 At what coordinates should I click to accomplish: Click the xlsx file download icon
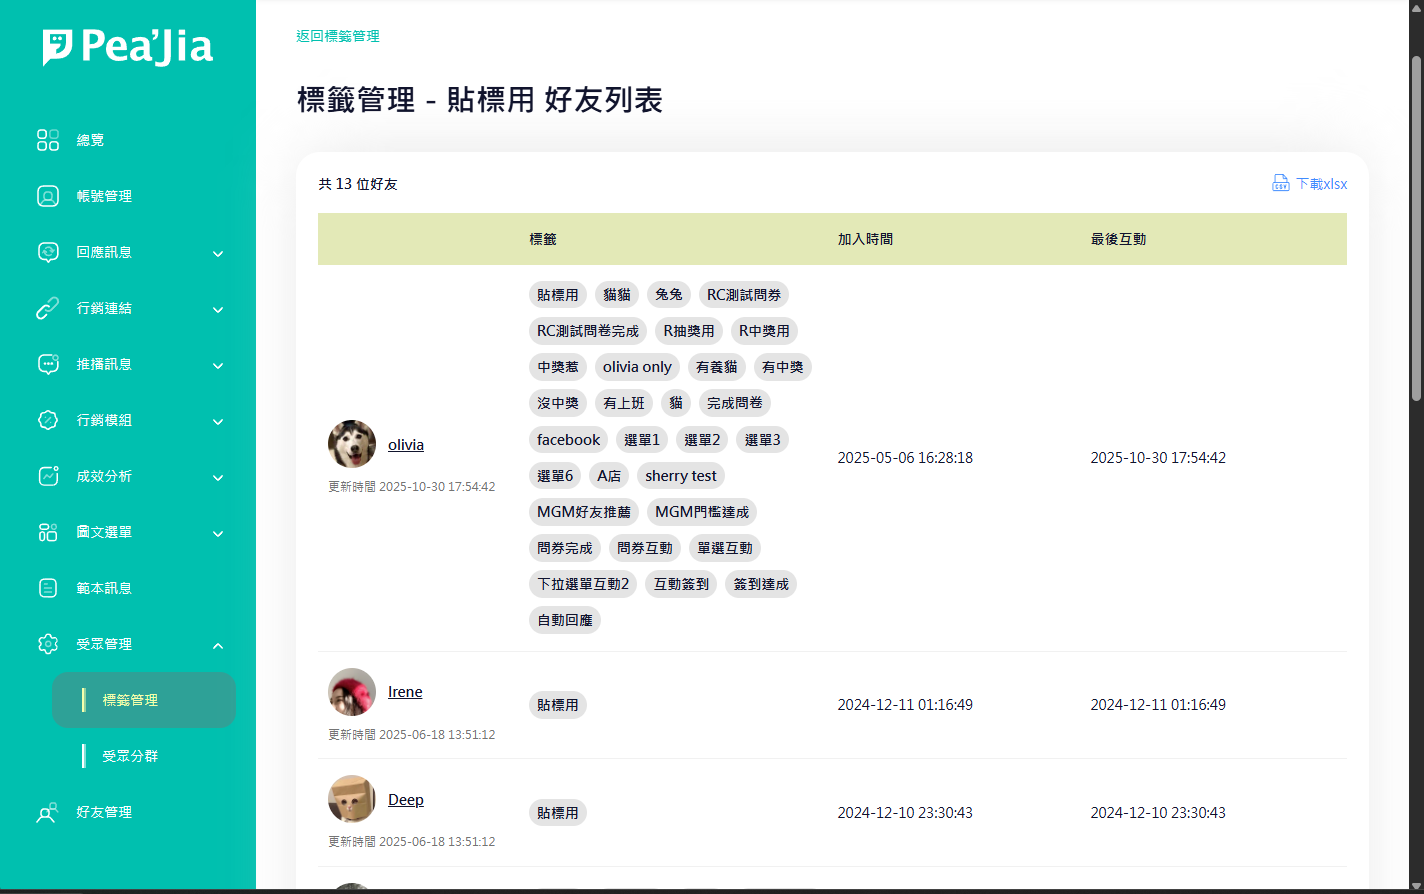coord(1280,184)
